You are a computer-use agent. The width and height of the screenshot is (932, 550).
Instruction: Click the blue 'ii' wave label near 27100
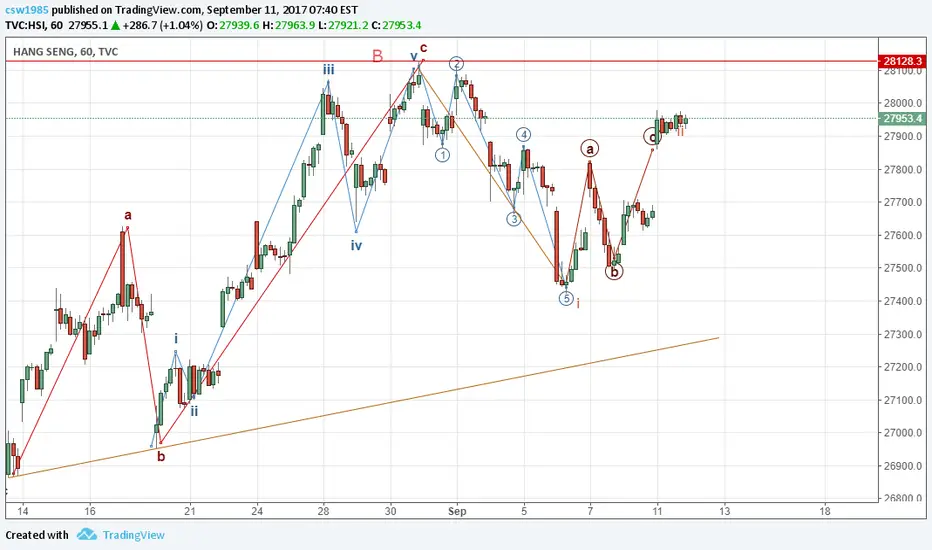[x=194, y=411]
